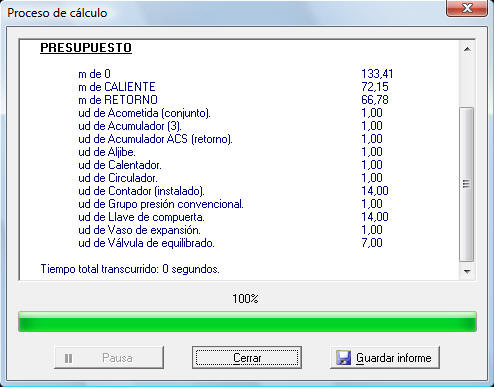Screen dimensions: 494x387
Task: Click the value 7,00
Action: click(372, 243)
